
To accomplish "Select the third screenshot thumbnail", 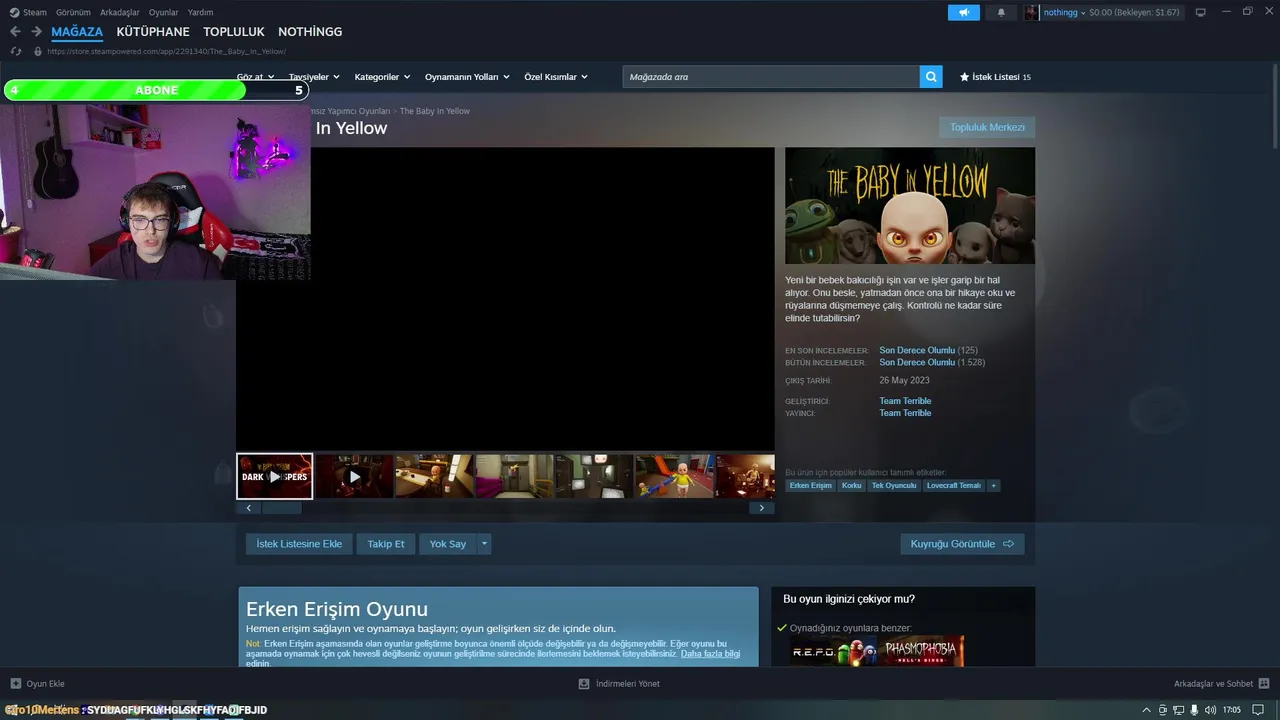I will (x=434, y=476).
